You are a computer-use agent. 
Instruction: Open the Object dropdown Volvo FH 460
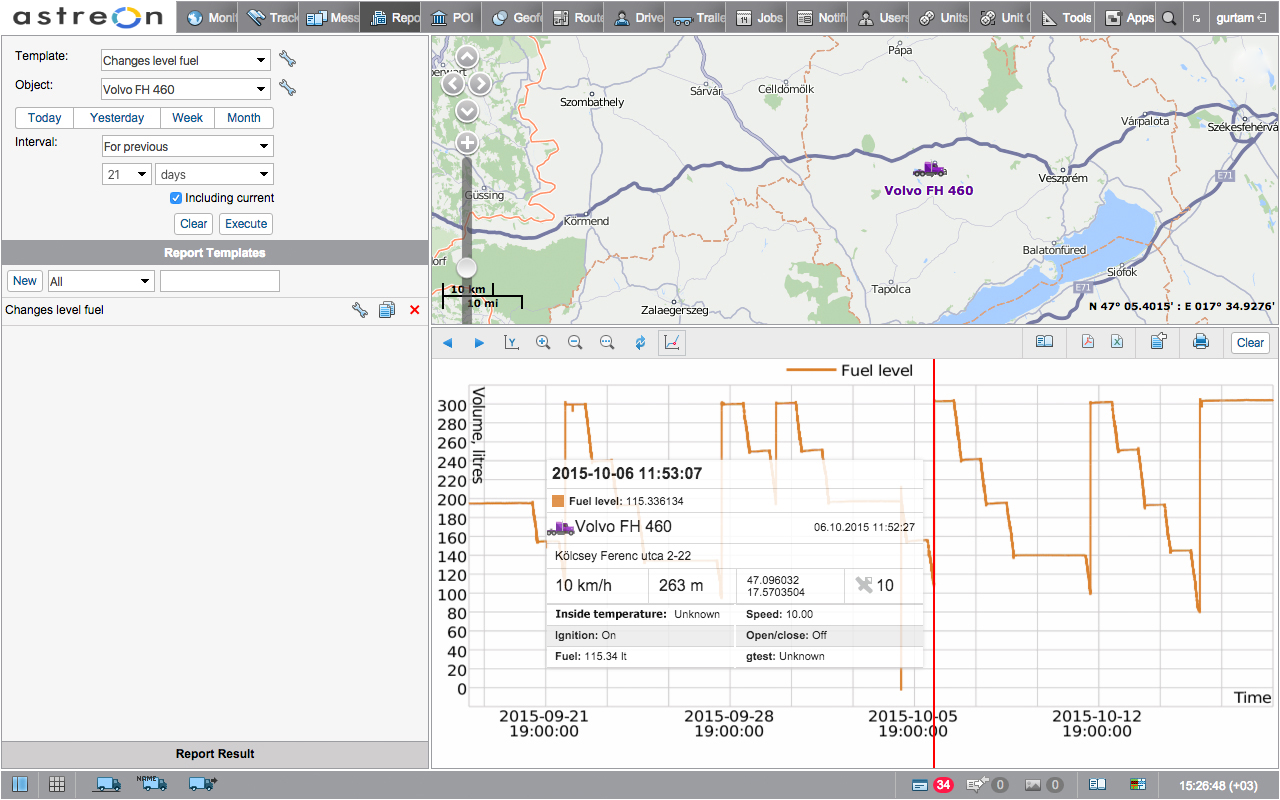click(186, 89)
